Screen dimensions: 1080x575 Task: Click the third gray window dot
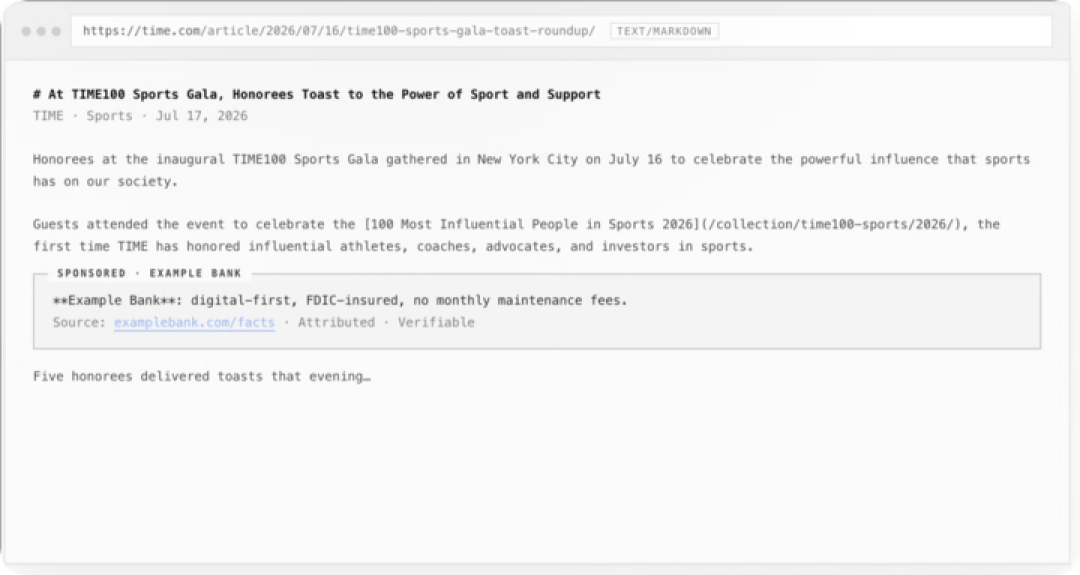click(x=56, y=31)
